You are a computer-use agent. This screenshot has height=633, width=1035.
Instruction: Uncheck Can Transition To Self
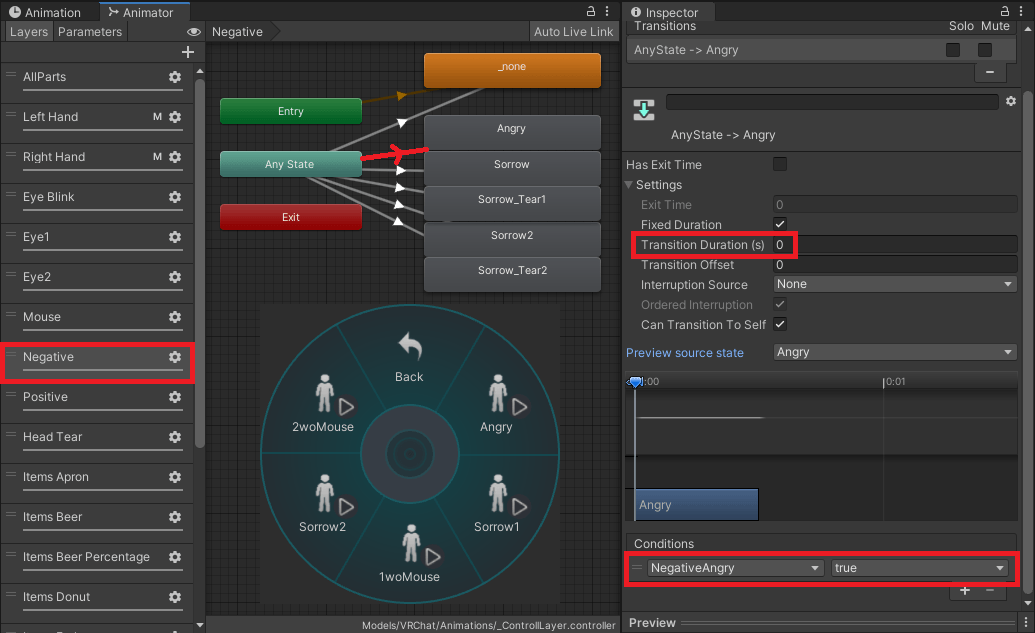[x=782, y=324]
